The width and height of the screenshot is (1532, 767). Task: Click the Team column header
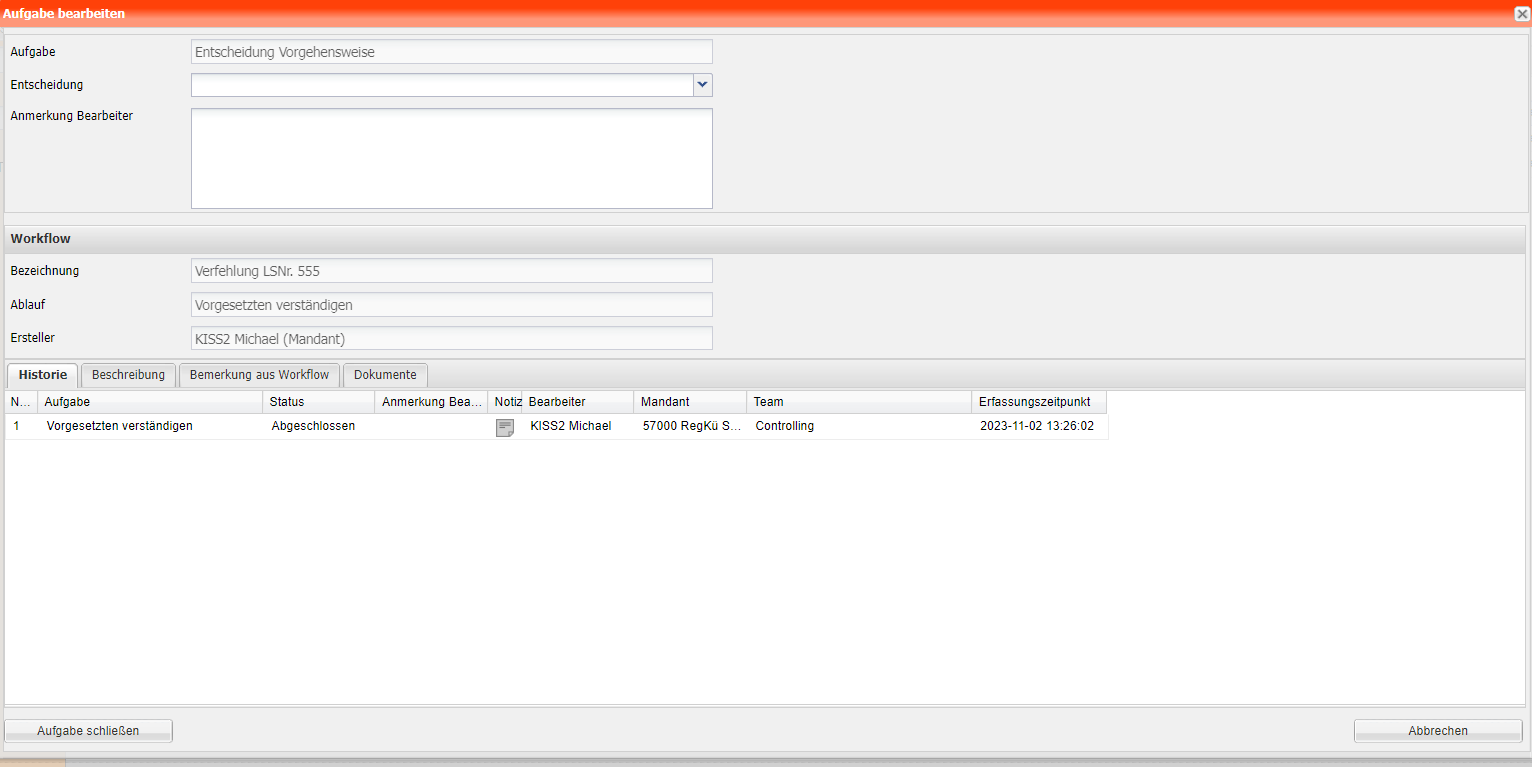(x=858, y=402)
